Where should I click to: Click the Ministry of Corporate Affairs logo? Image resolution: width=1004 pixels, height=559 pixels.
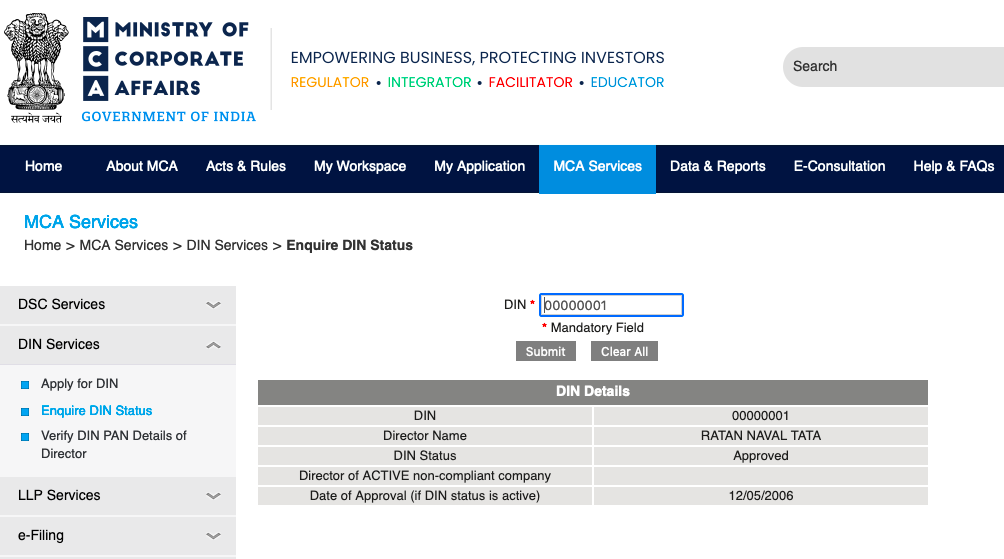(x=168, y=69)
